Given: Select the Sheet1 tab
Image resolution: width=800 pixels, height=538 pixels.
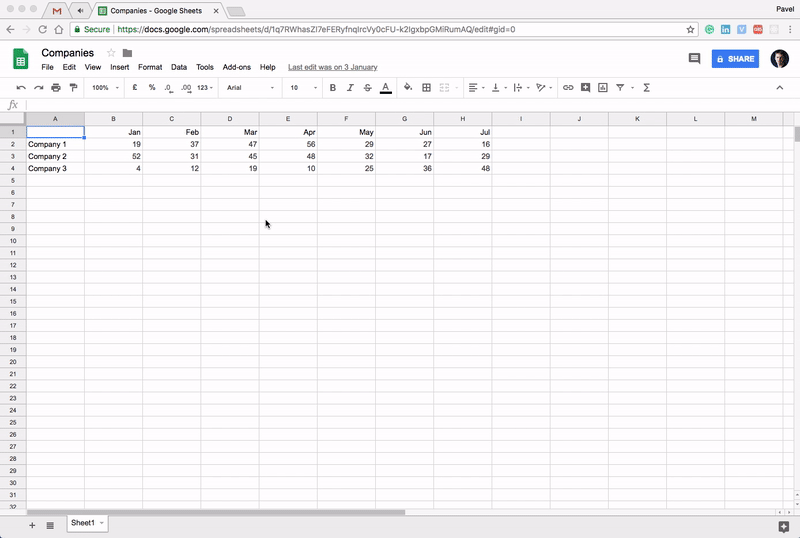Looking at the screenshot, I should click(x=87, y=523).
